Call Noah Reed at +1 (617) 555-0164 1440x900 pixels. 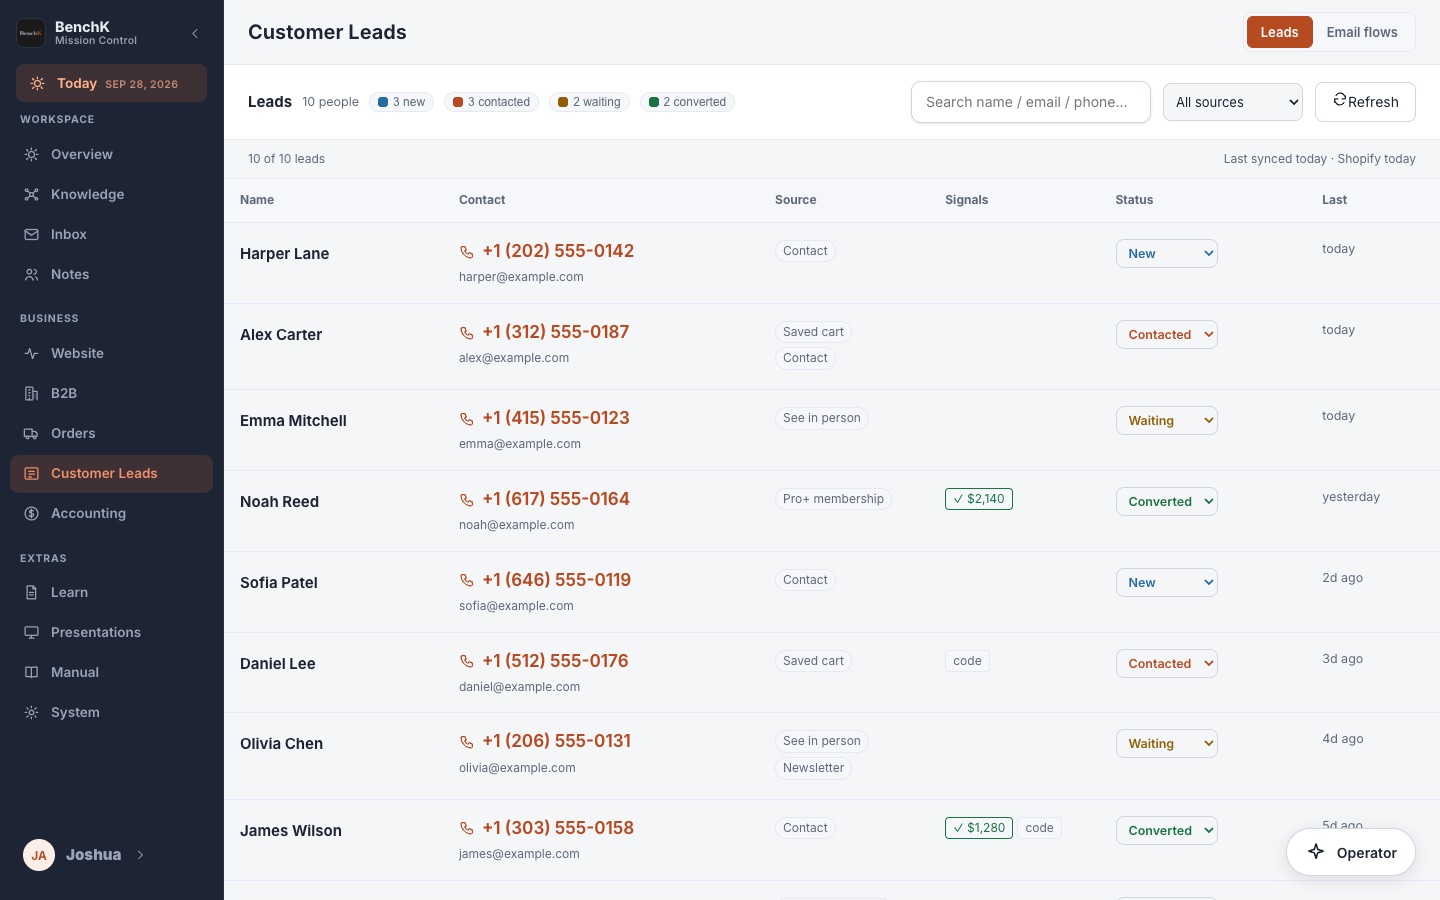pyautogui.click(x=544, y=499)
